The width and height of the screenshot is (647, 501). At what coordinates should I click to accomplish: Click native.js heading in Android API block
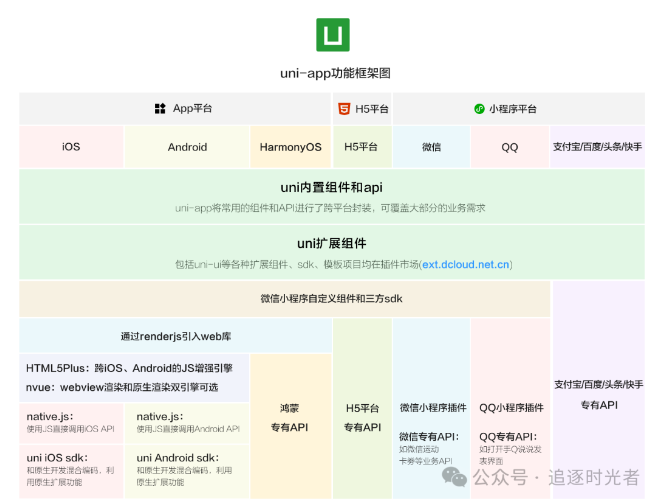click(160, 417)
